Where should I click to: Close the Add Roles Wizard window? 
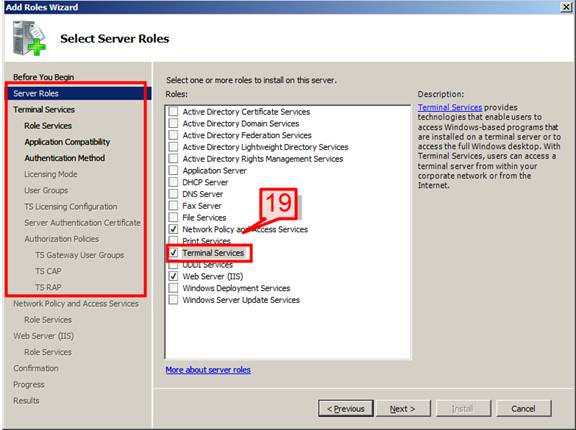tap(567, 7)
